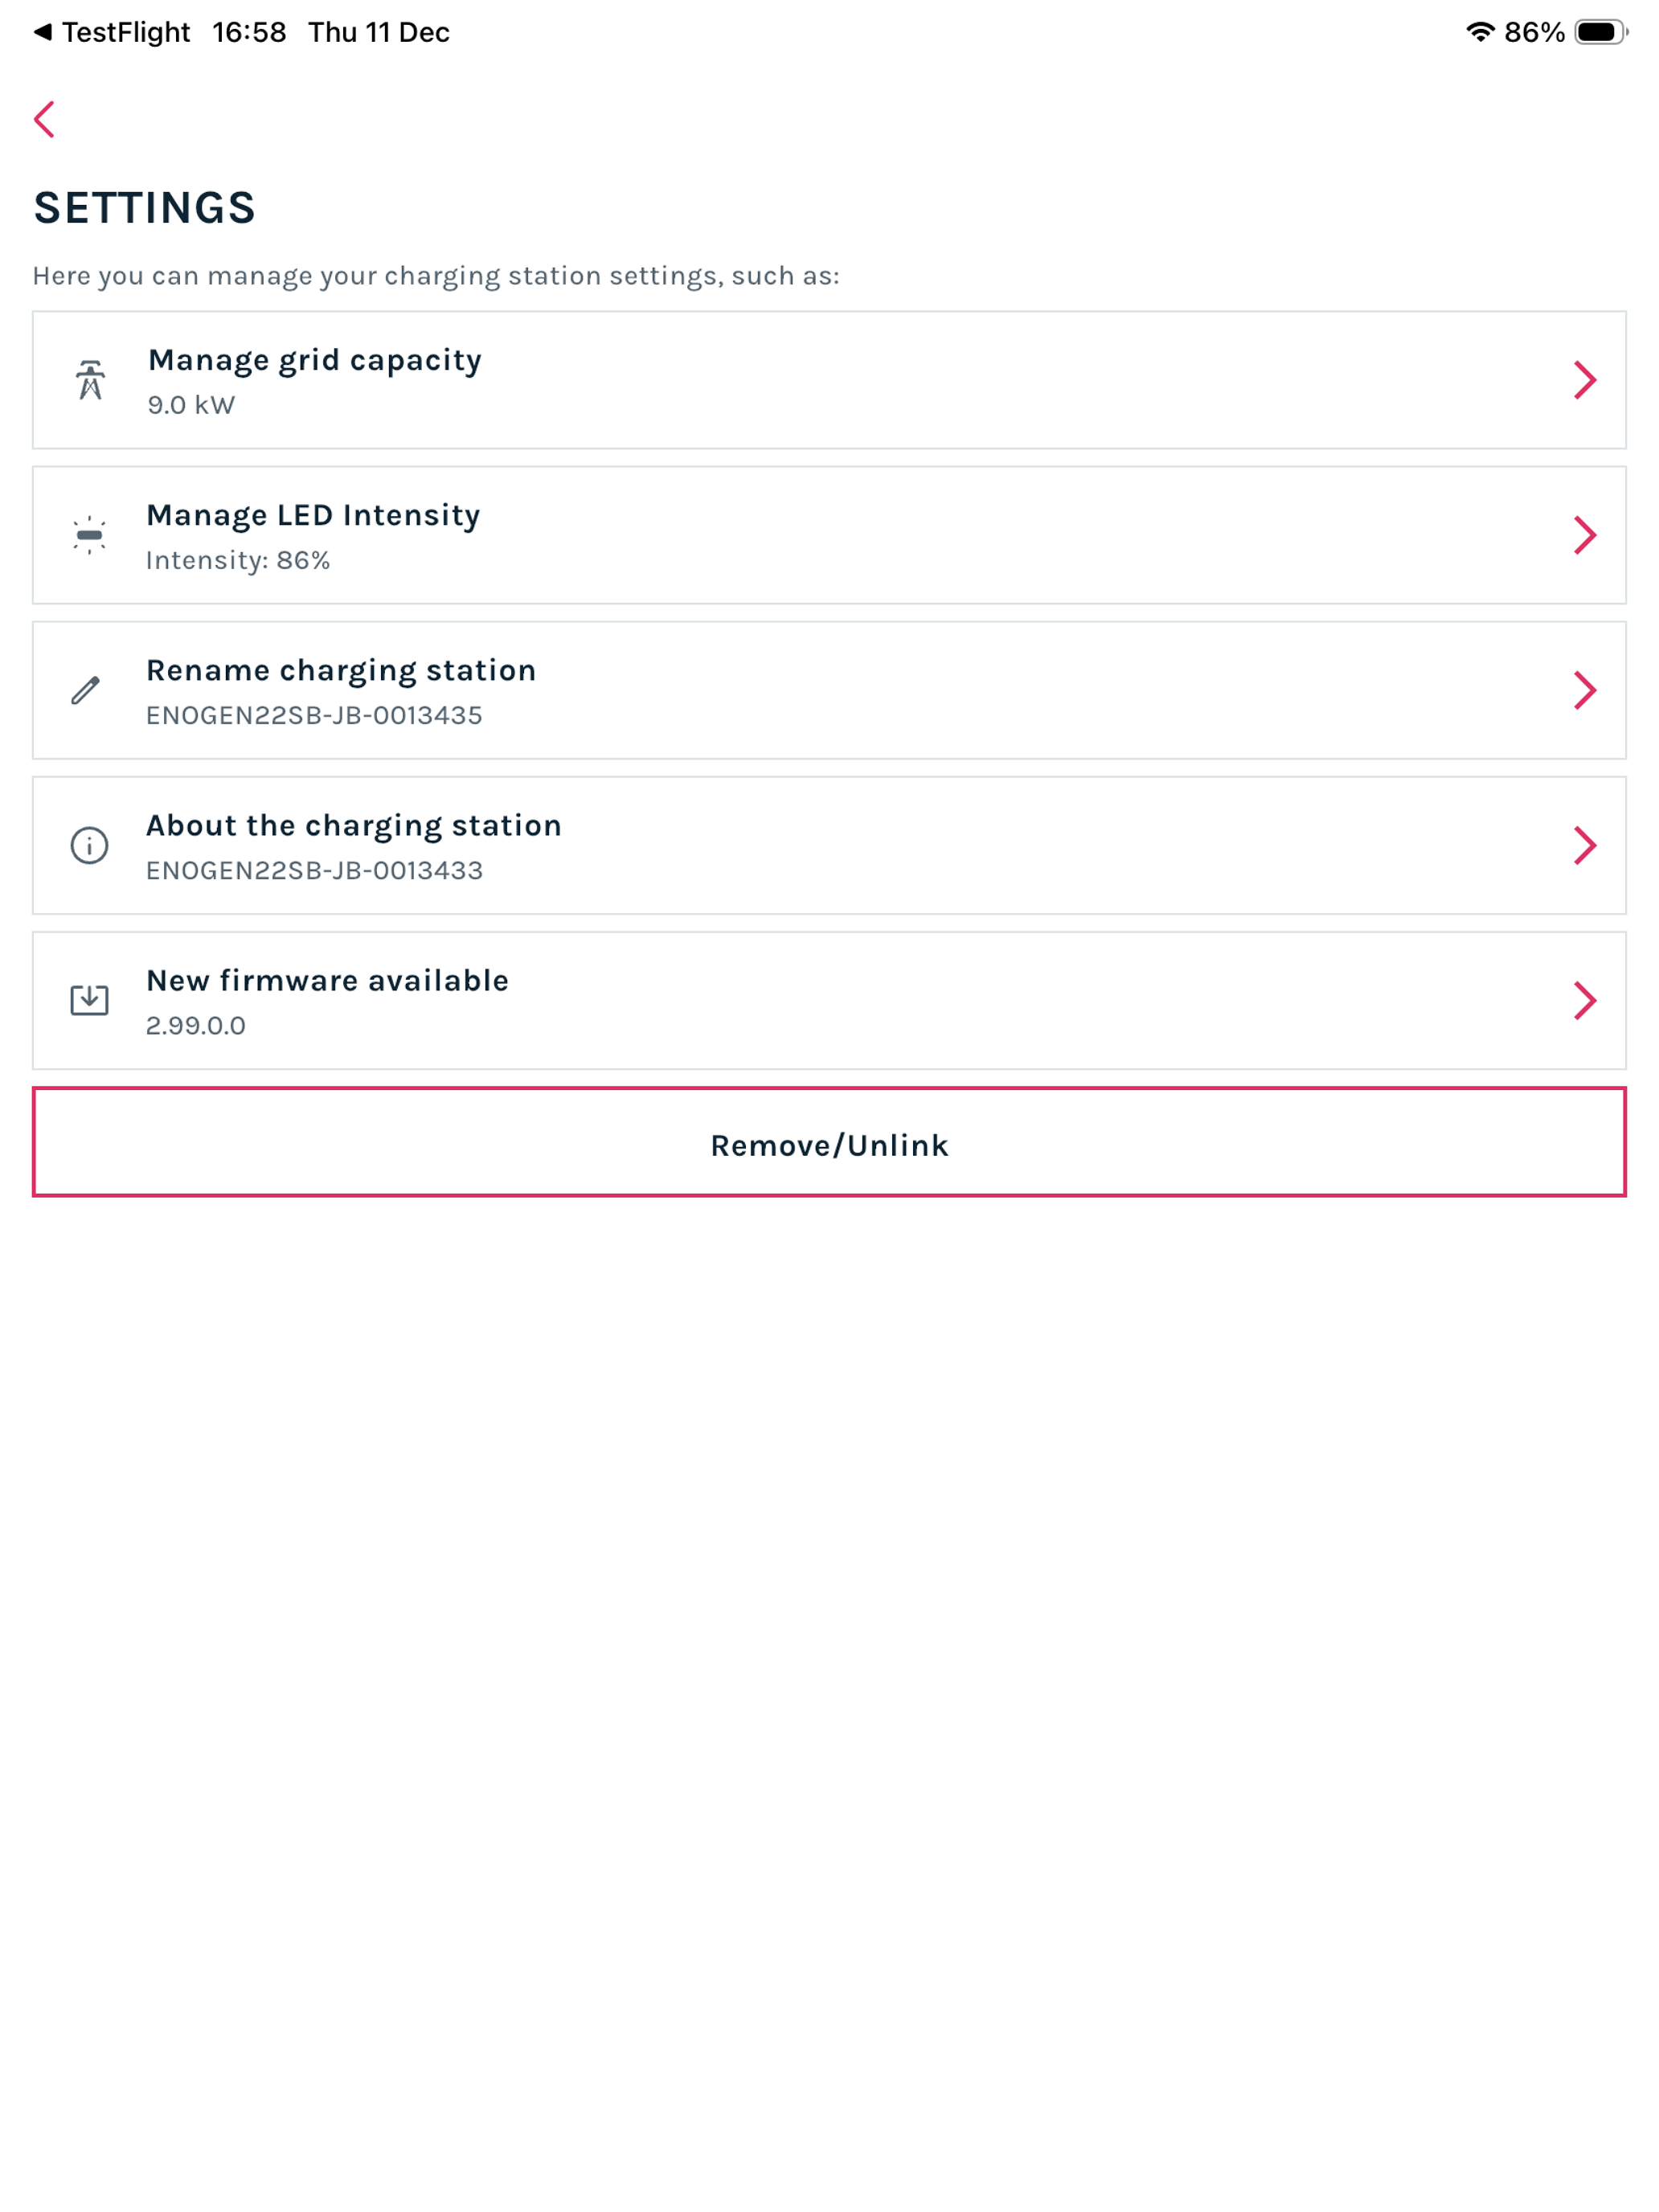This screenshot has width=1659, height=2212.
Task: Open New firmware available chevron
Action: tap(1585, 1000)
